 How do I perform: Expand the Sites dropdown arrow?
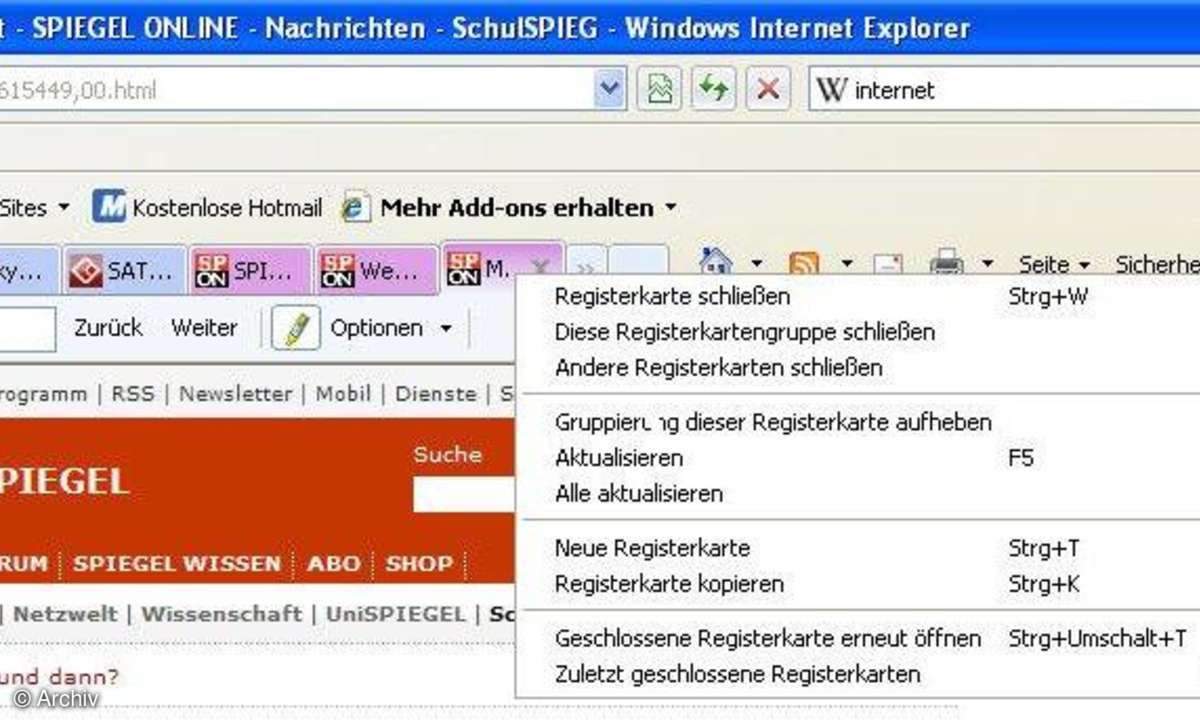[64, 208]
